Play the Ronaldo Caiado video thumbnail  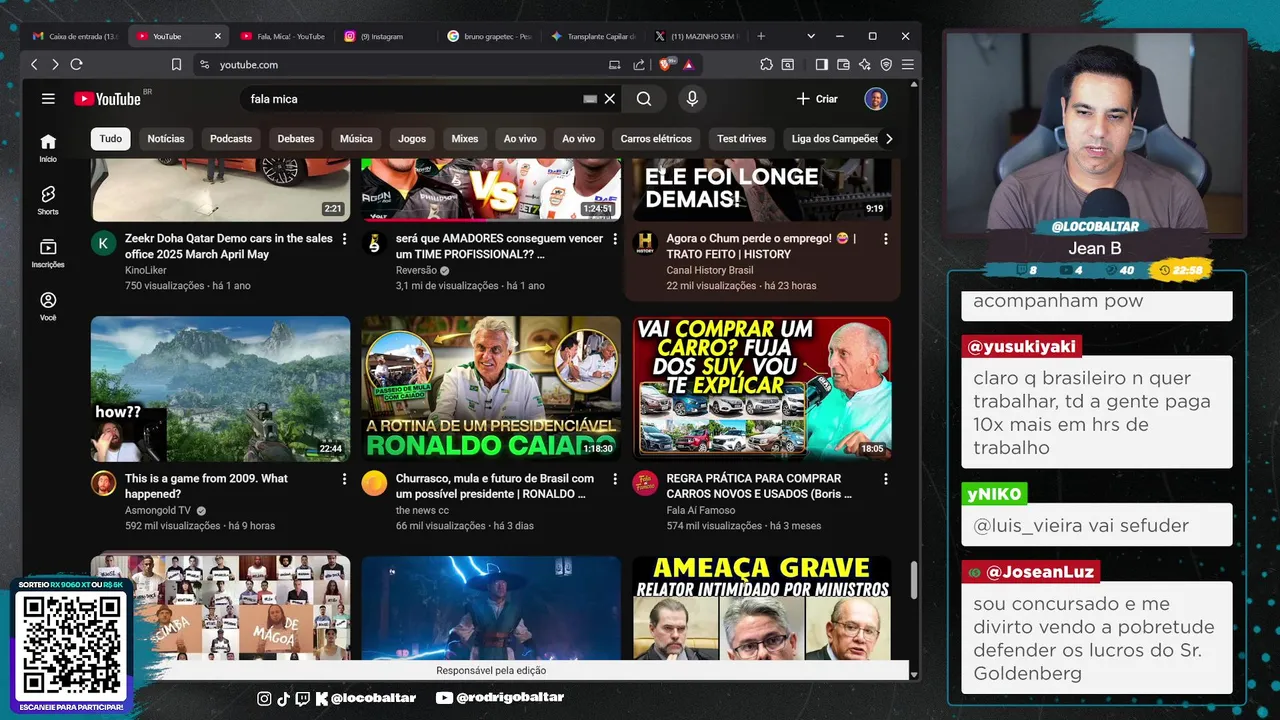coord(491,389)
